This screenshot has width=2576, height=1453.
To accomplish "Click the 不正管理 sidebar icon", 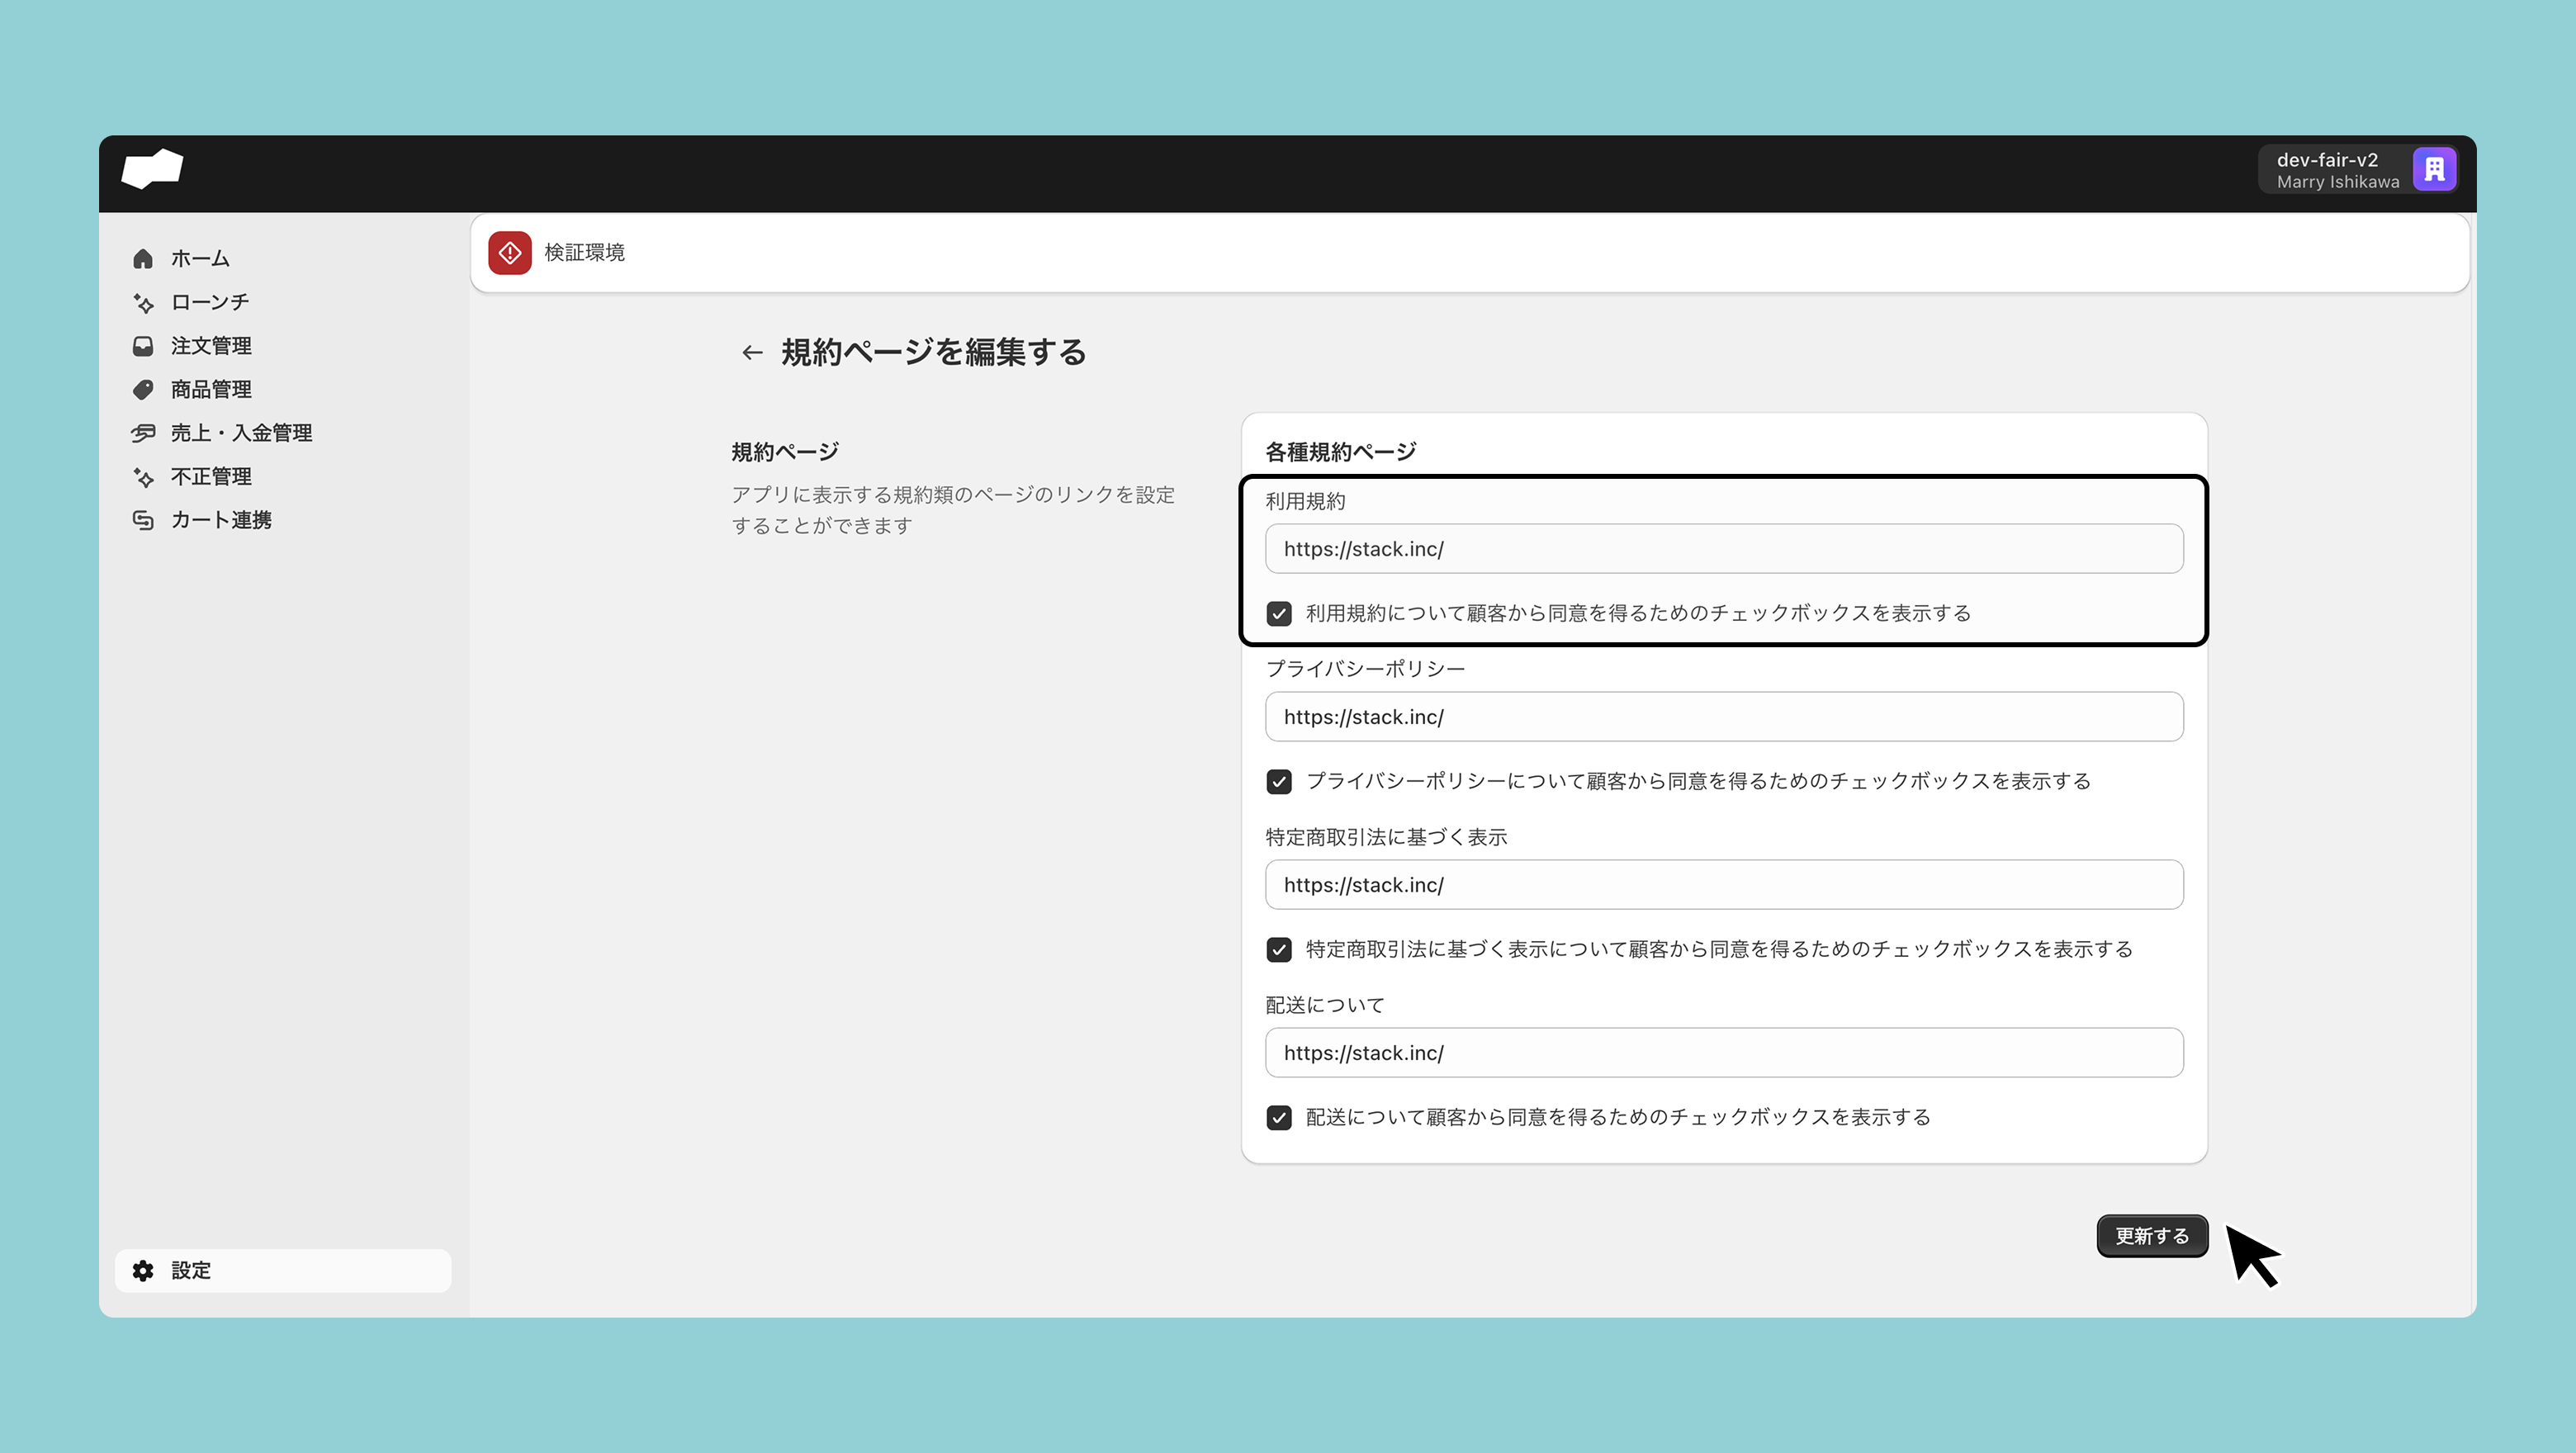I will click(143, 477).
